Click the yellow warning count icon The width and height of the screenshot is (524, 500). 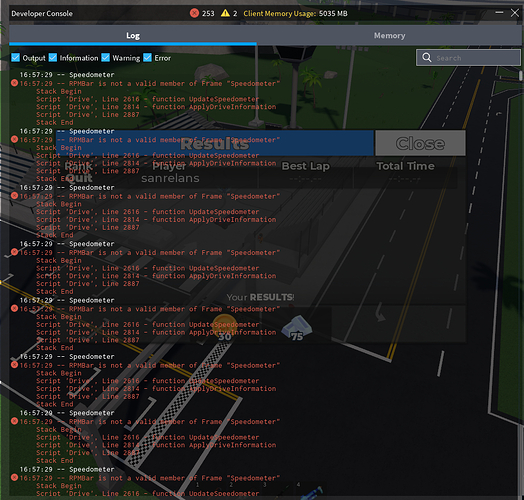(225, 13)
